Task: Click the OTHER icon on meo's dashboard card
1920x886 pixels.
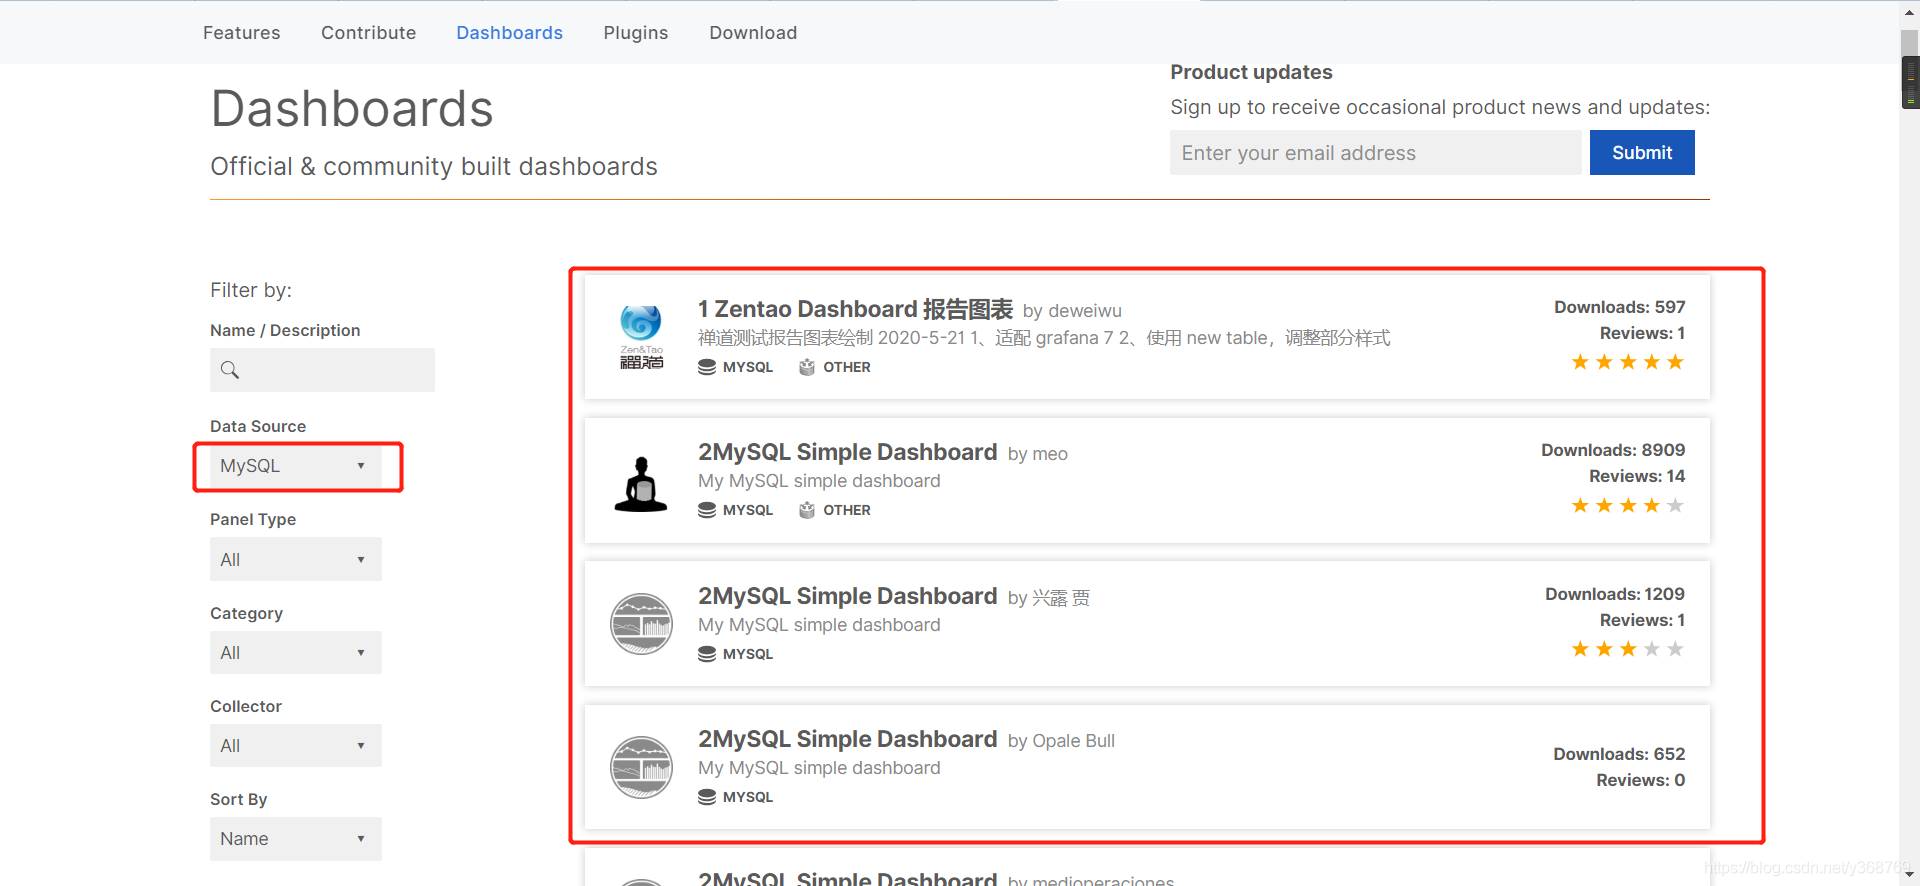Action: [x=807, y=510]
